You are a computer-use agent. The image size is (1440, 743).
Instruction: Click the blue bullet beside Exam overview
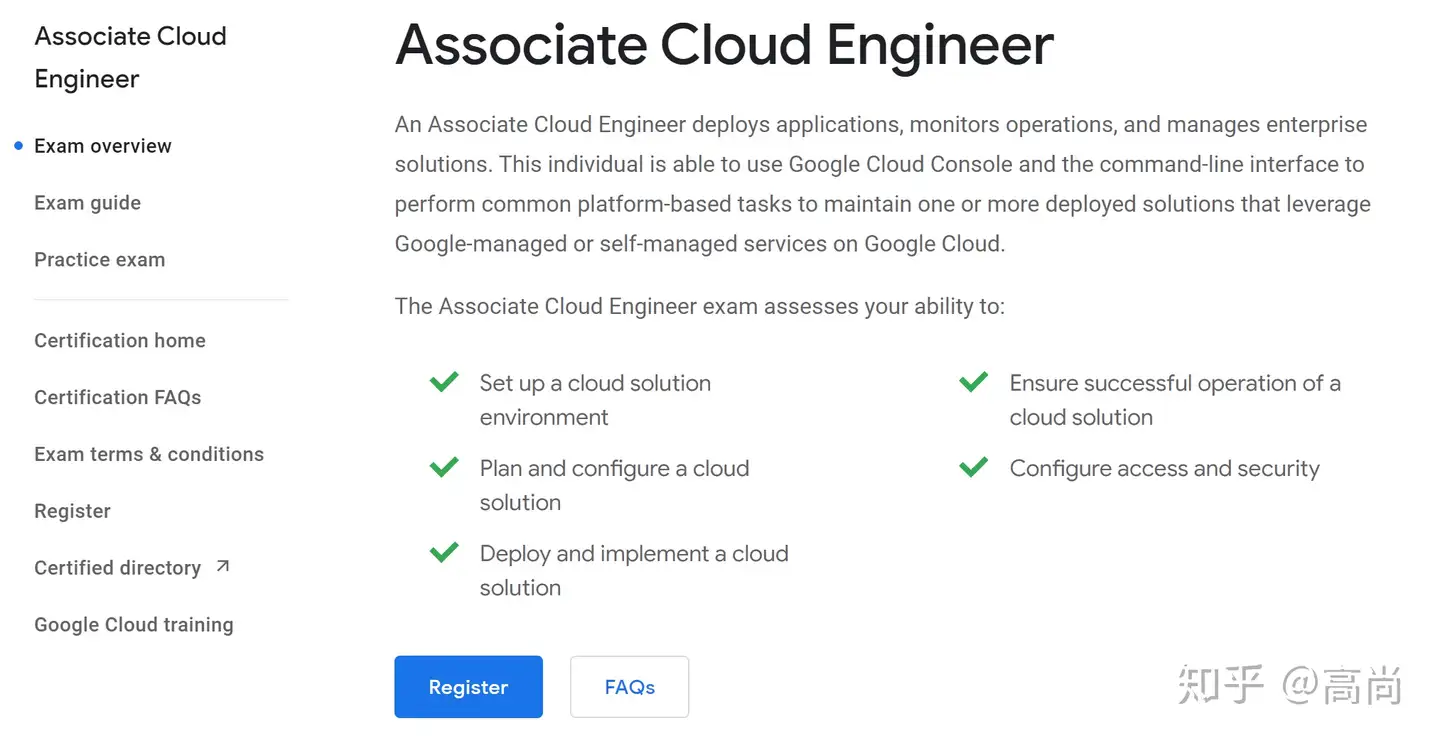[18, 146]
